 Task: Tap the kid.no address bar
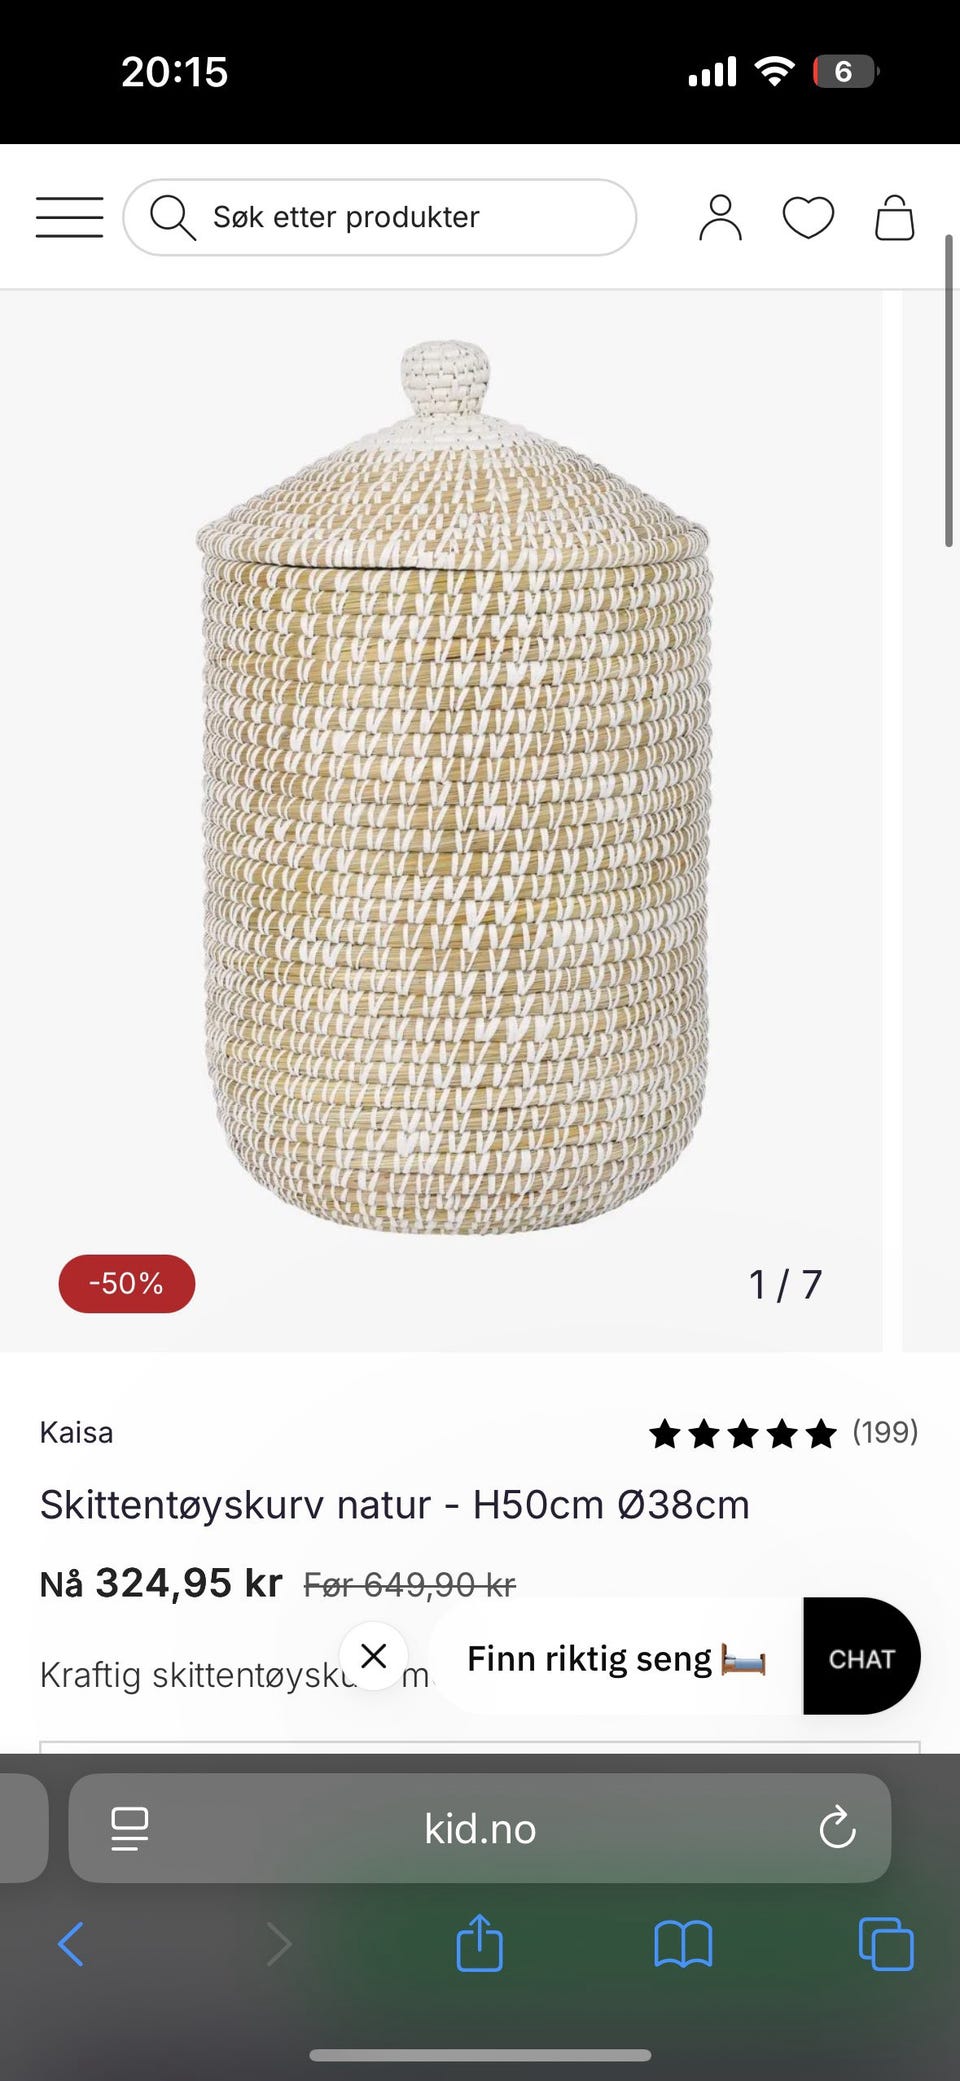pyautogui.click(x=480, y=1829)
